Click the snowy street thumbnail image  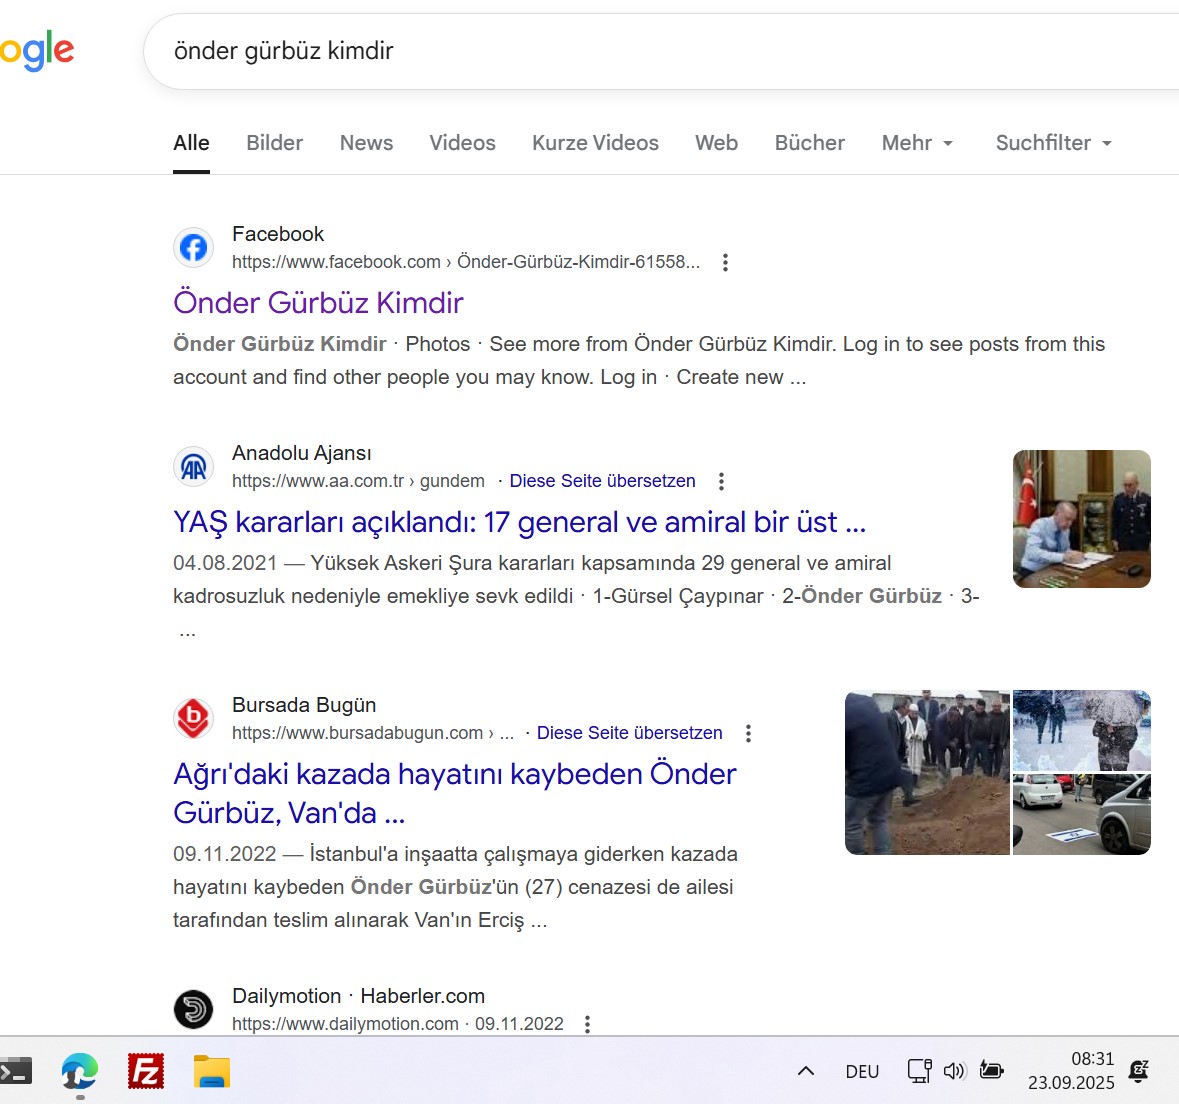click(x=1081, y=730)
